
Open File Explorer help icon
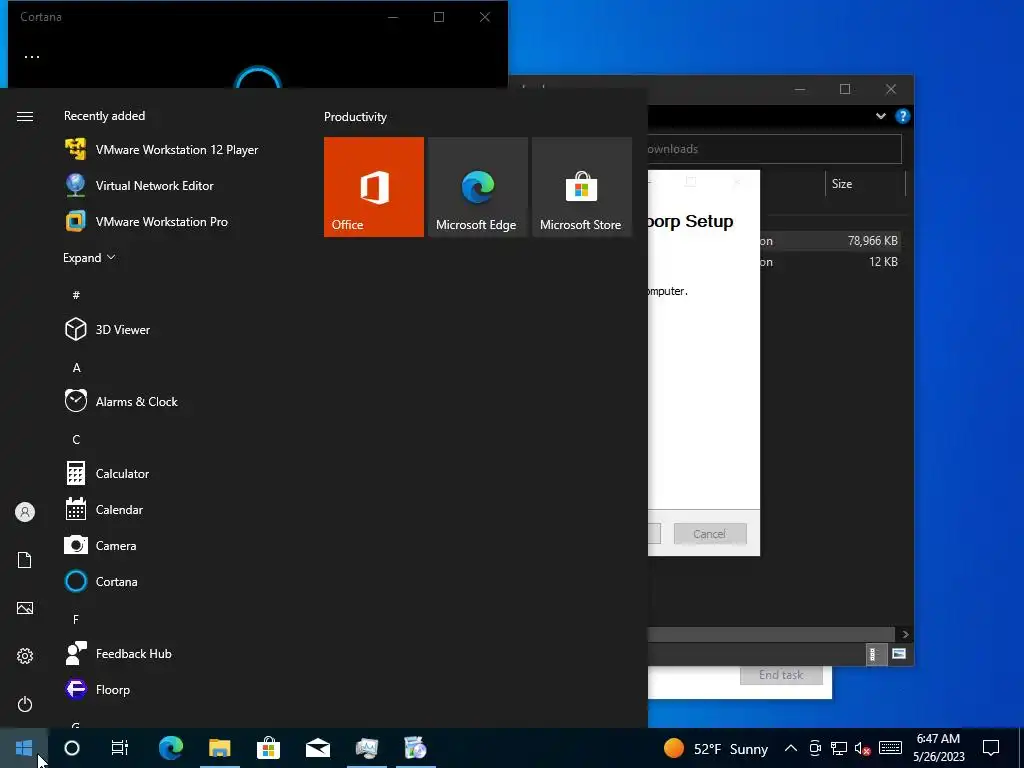(903, 116)
